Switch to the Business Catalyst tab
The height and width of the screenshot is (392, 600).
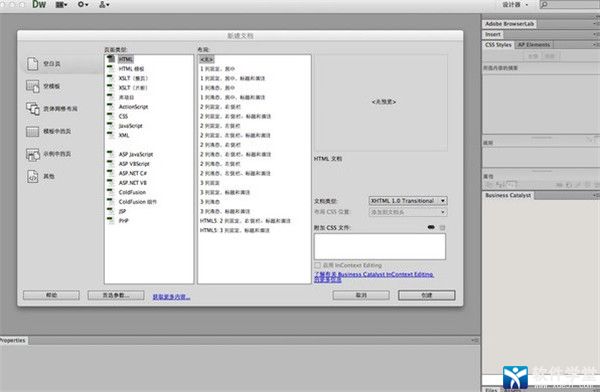(x=508, y=195)
